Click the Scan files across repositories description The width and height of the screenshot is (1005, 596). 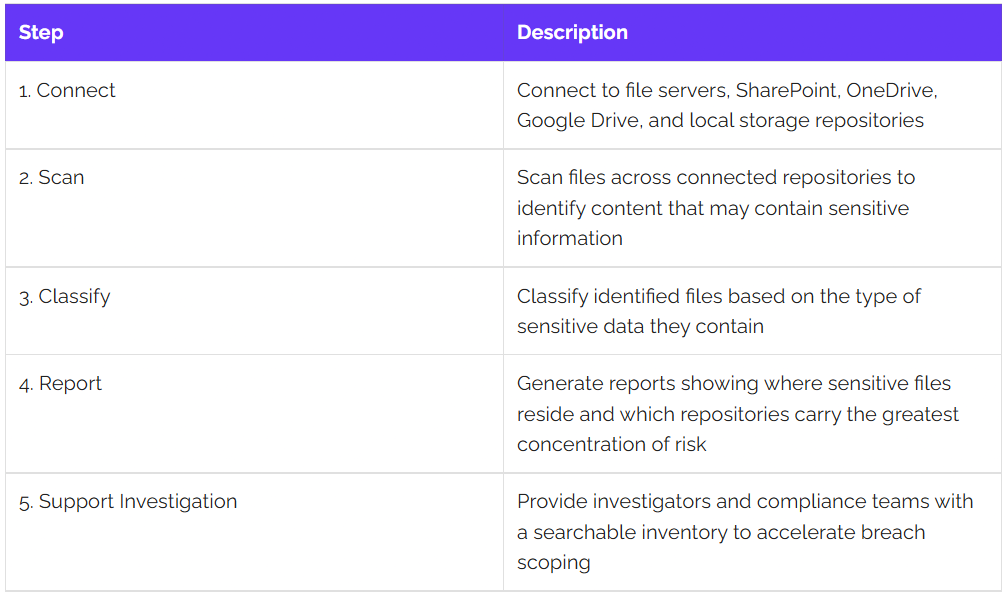(716, 208)
